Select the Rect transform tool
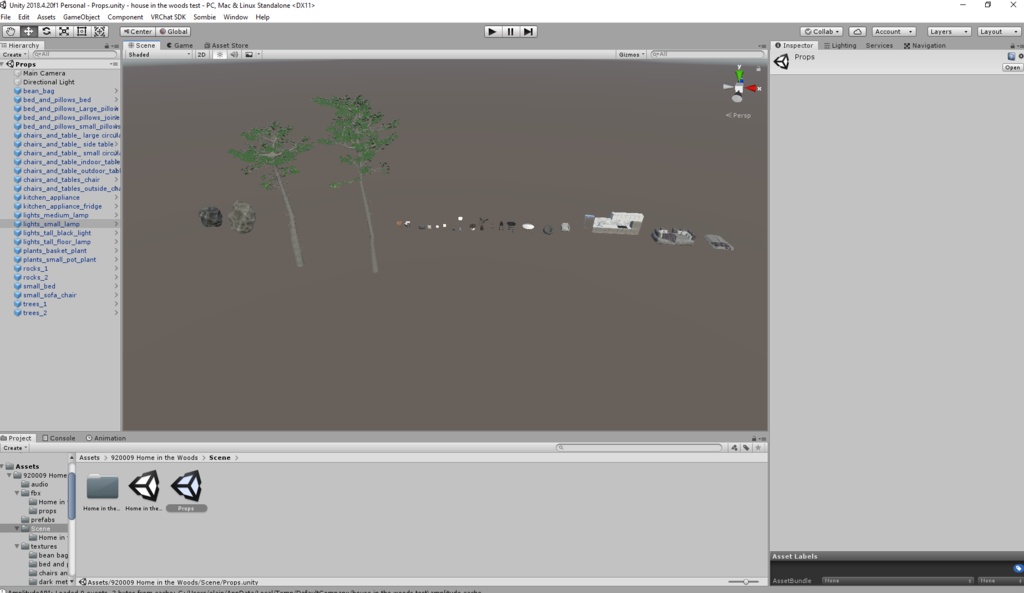Screen dimensions: 1024x593 (80, 31)
